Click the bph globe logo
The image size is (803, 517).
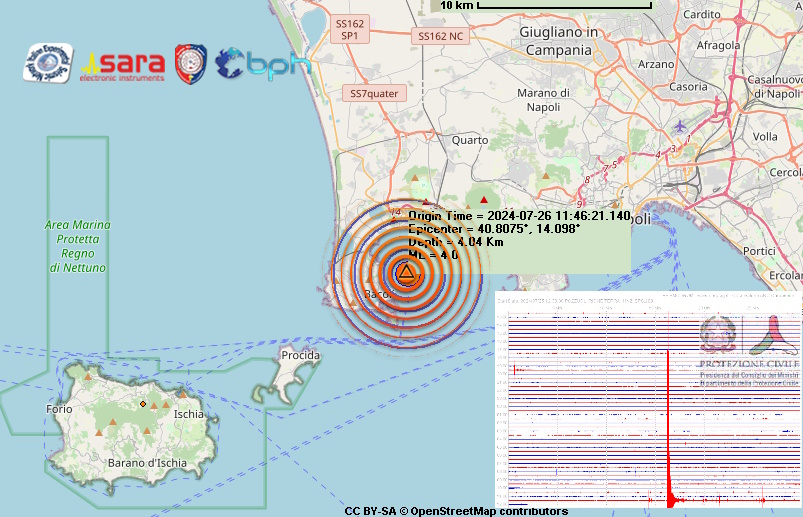click(263, 64)
